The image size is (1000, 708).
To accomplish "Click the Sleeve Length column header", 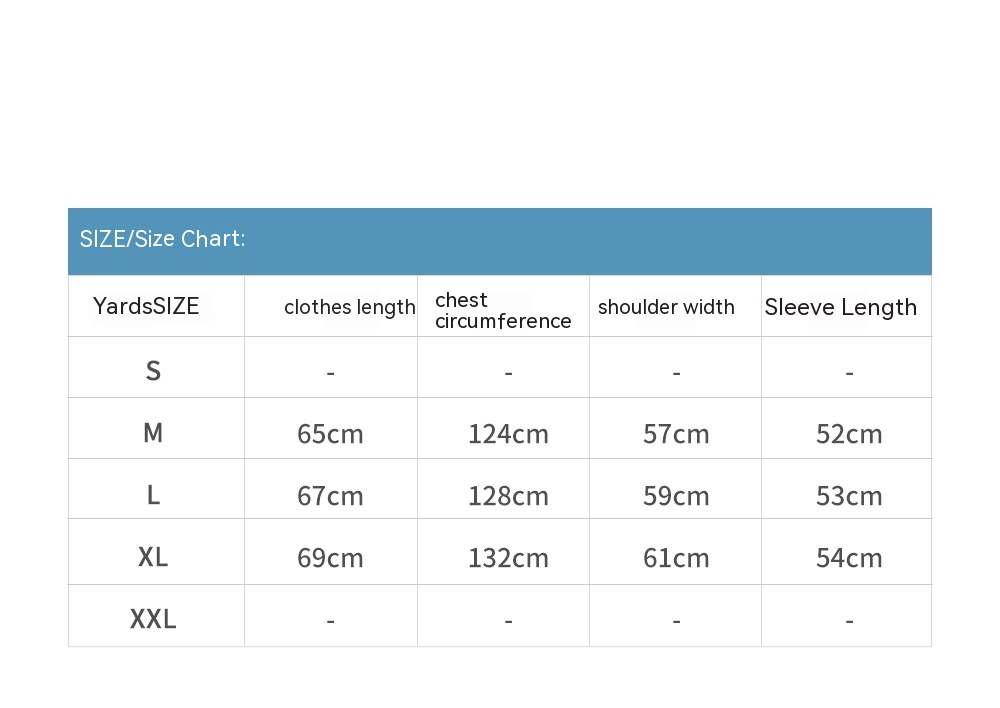I will click(840, 308).
